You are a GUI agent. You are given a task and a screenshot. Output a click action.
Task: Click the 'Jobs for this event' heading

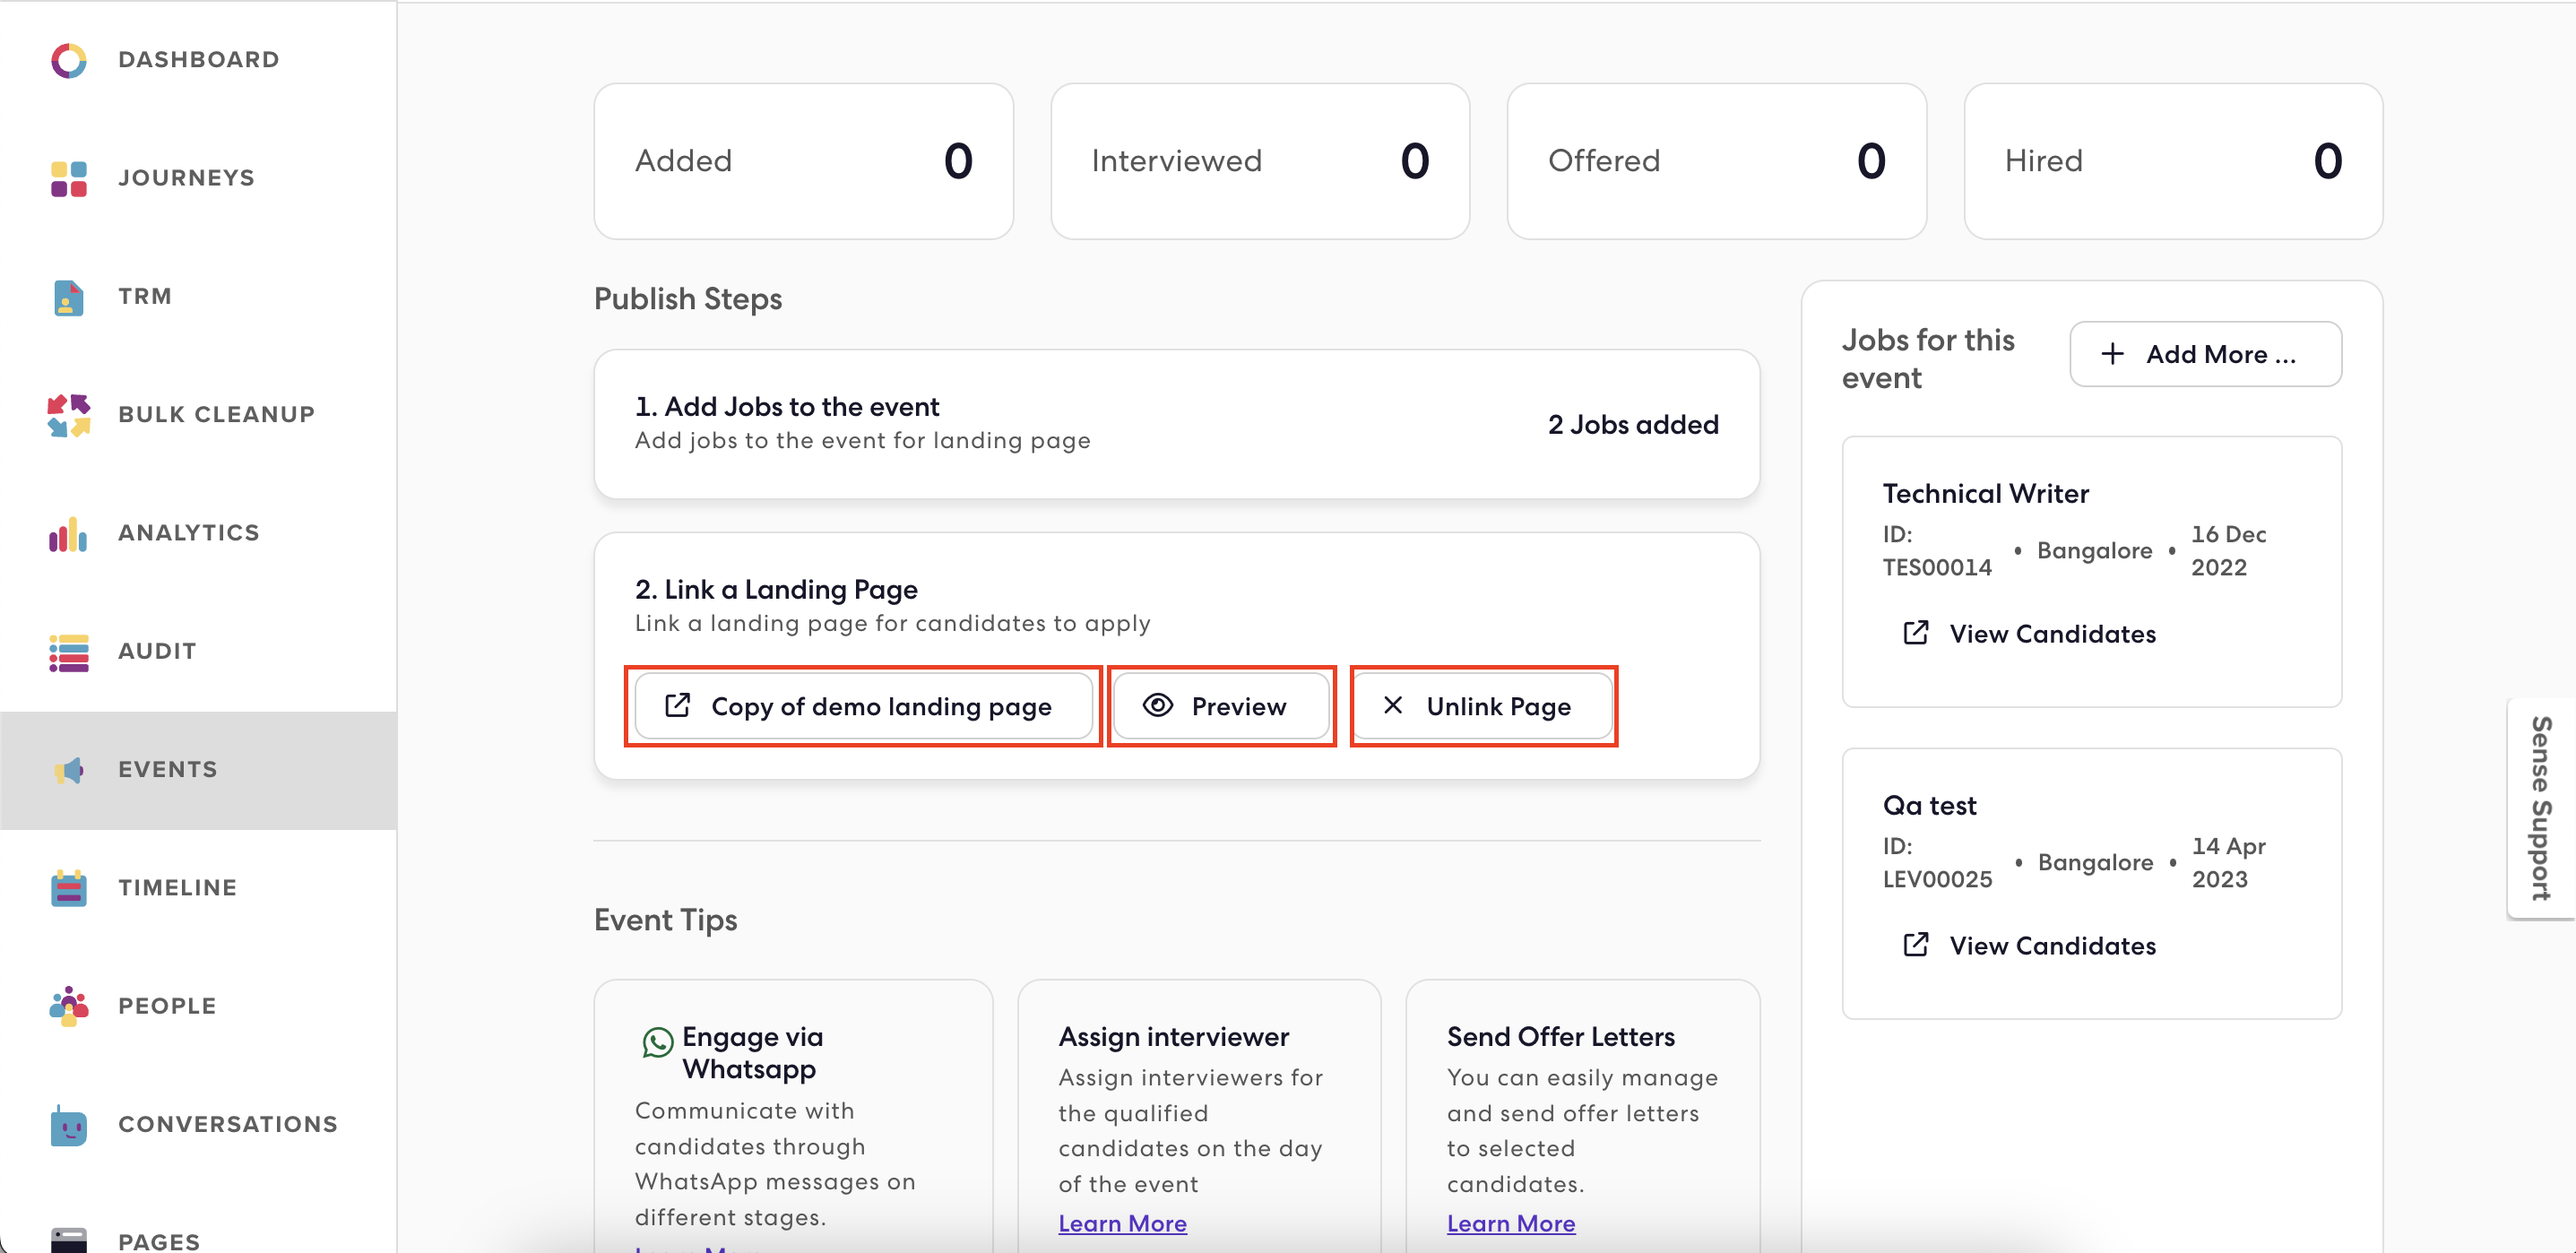click(1928, 359)
